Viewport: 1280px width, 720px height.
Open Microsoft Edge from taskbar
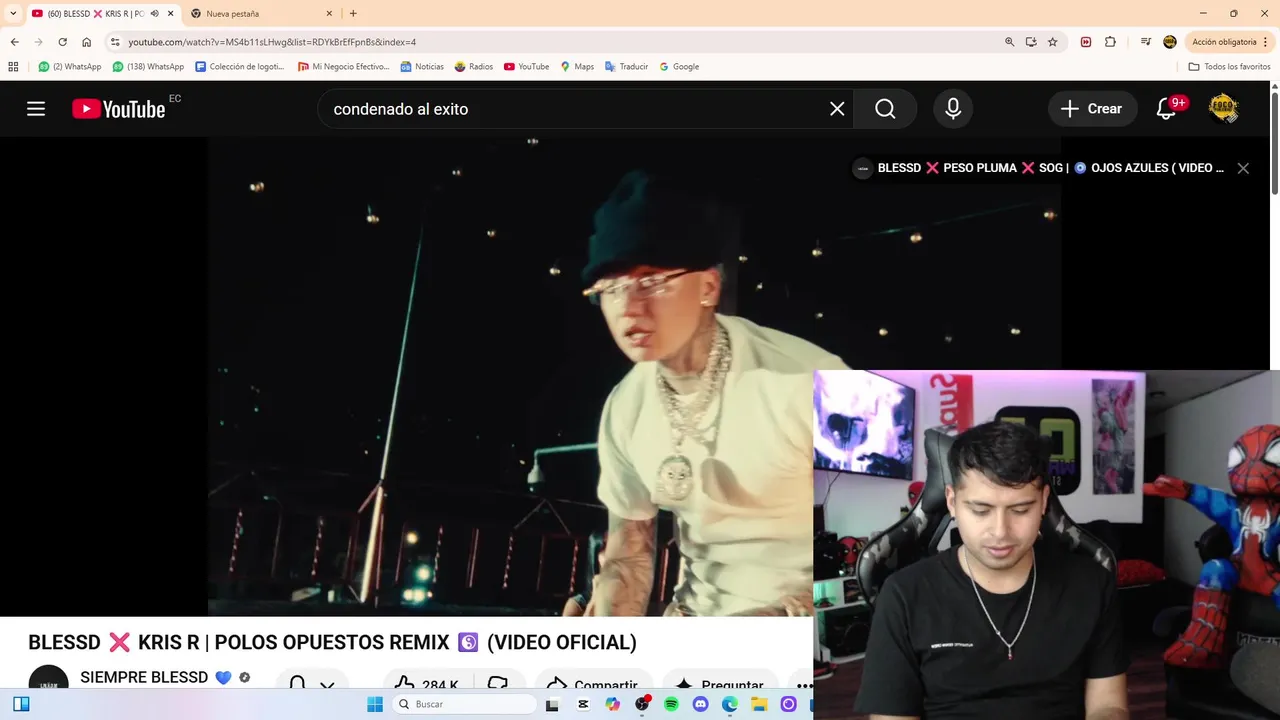point(730,704)
